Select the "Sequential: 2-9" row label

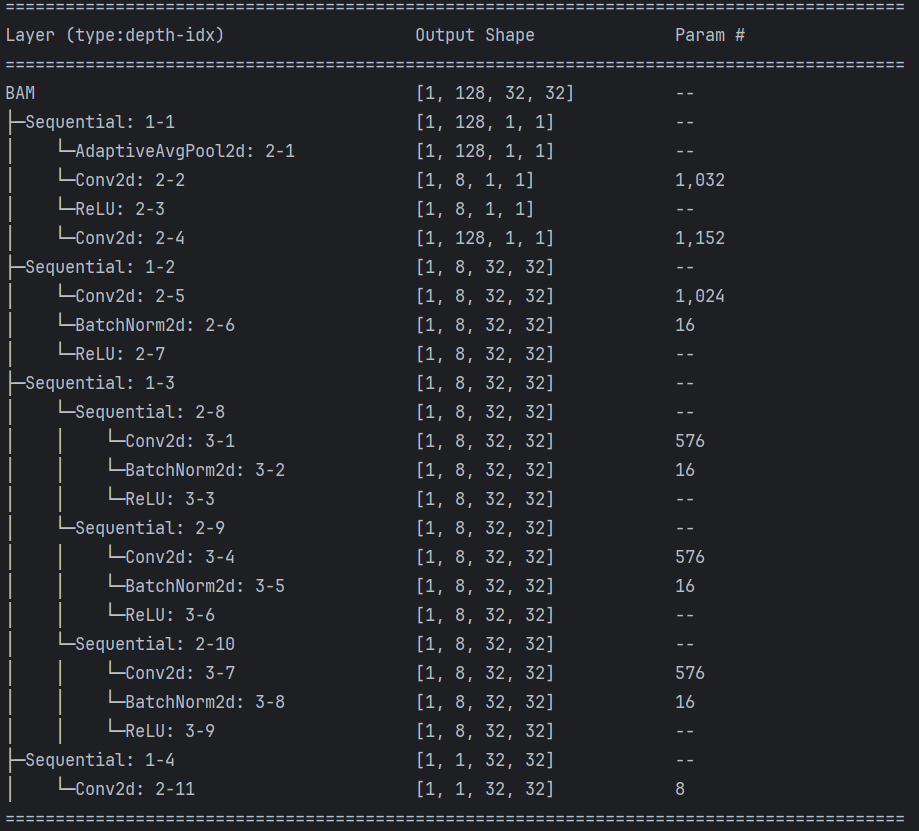pos(150,528)
